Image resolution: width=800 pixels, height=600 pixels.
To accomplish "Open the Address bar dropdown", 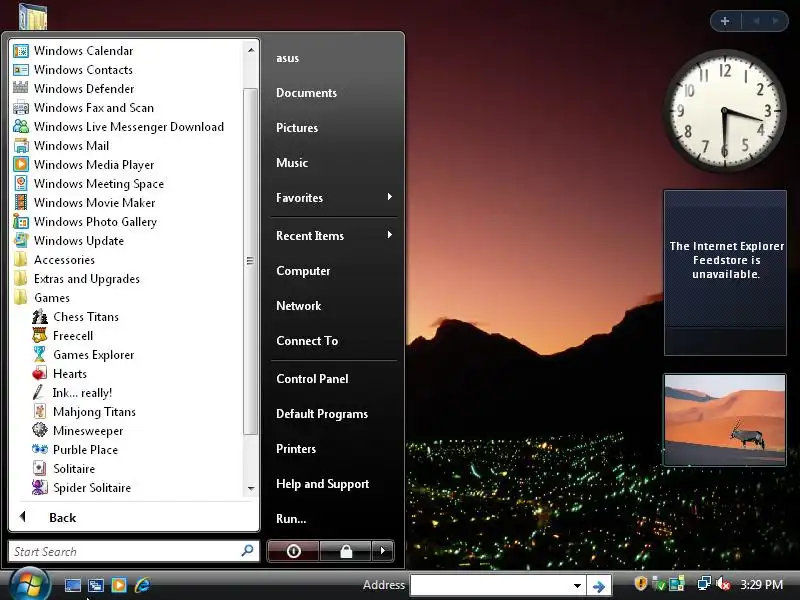I will pos(577,585).
